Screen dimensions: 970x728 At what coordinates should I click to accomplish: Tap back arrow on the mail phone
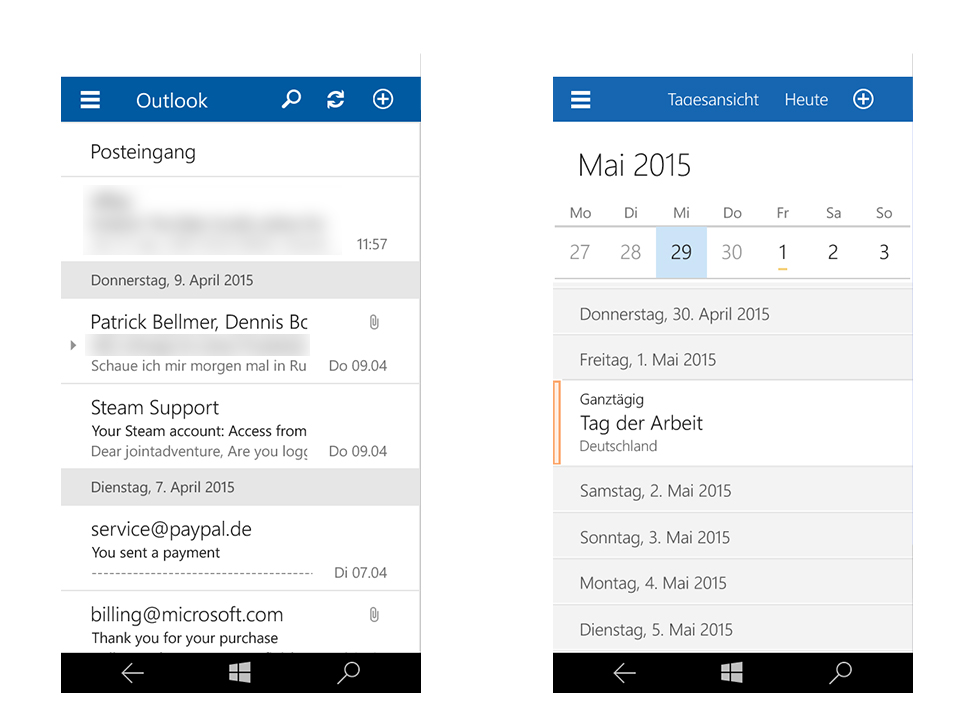[132, 673]
